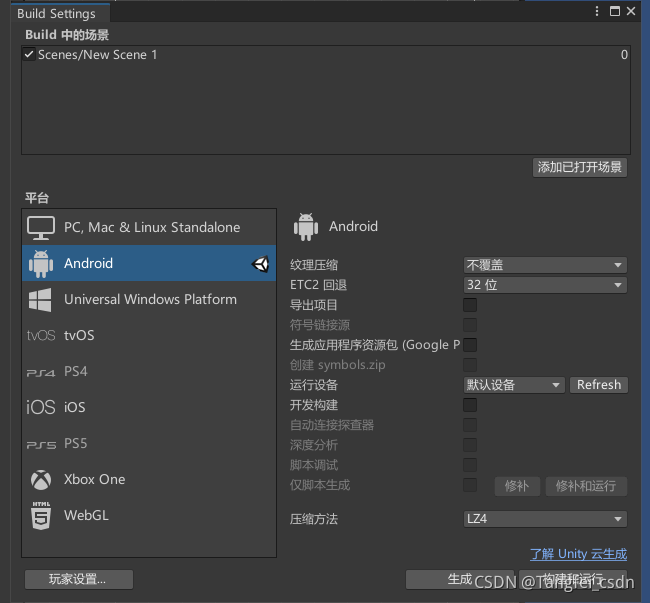Screen dimensions: 650x603
Task: Click the PC, Mac & Linux Standalone monitor icon
Action: click(41, 228)
